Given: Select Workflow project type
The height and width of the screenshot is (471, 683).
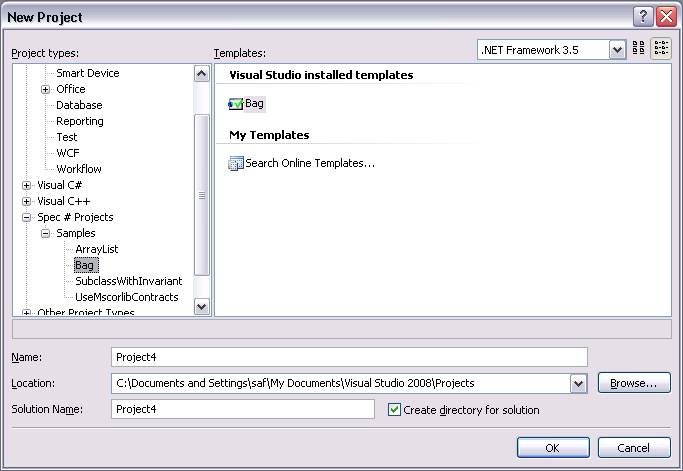Looking at the screenshot, I should coord(78,169).
